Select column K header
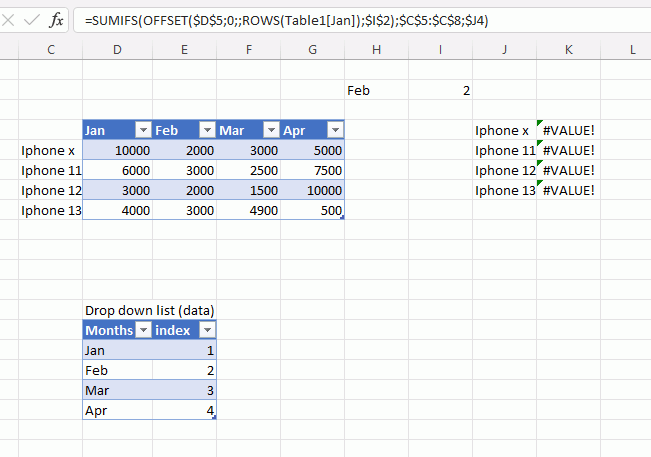 [568, 50]
